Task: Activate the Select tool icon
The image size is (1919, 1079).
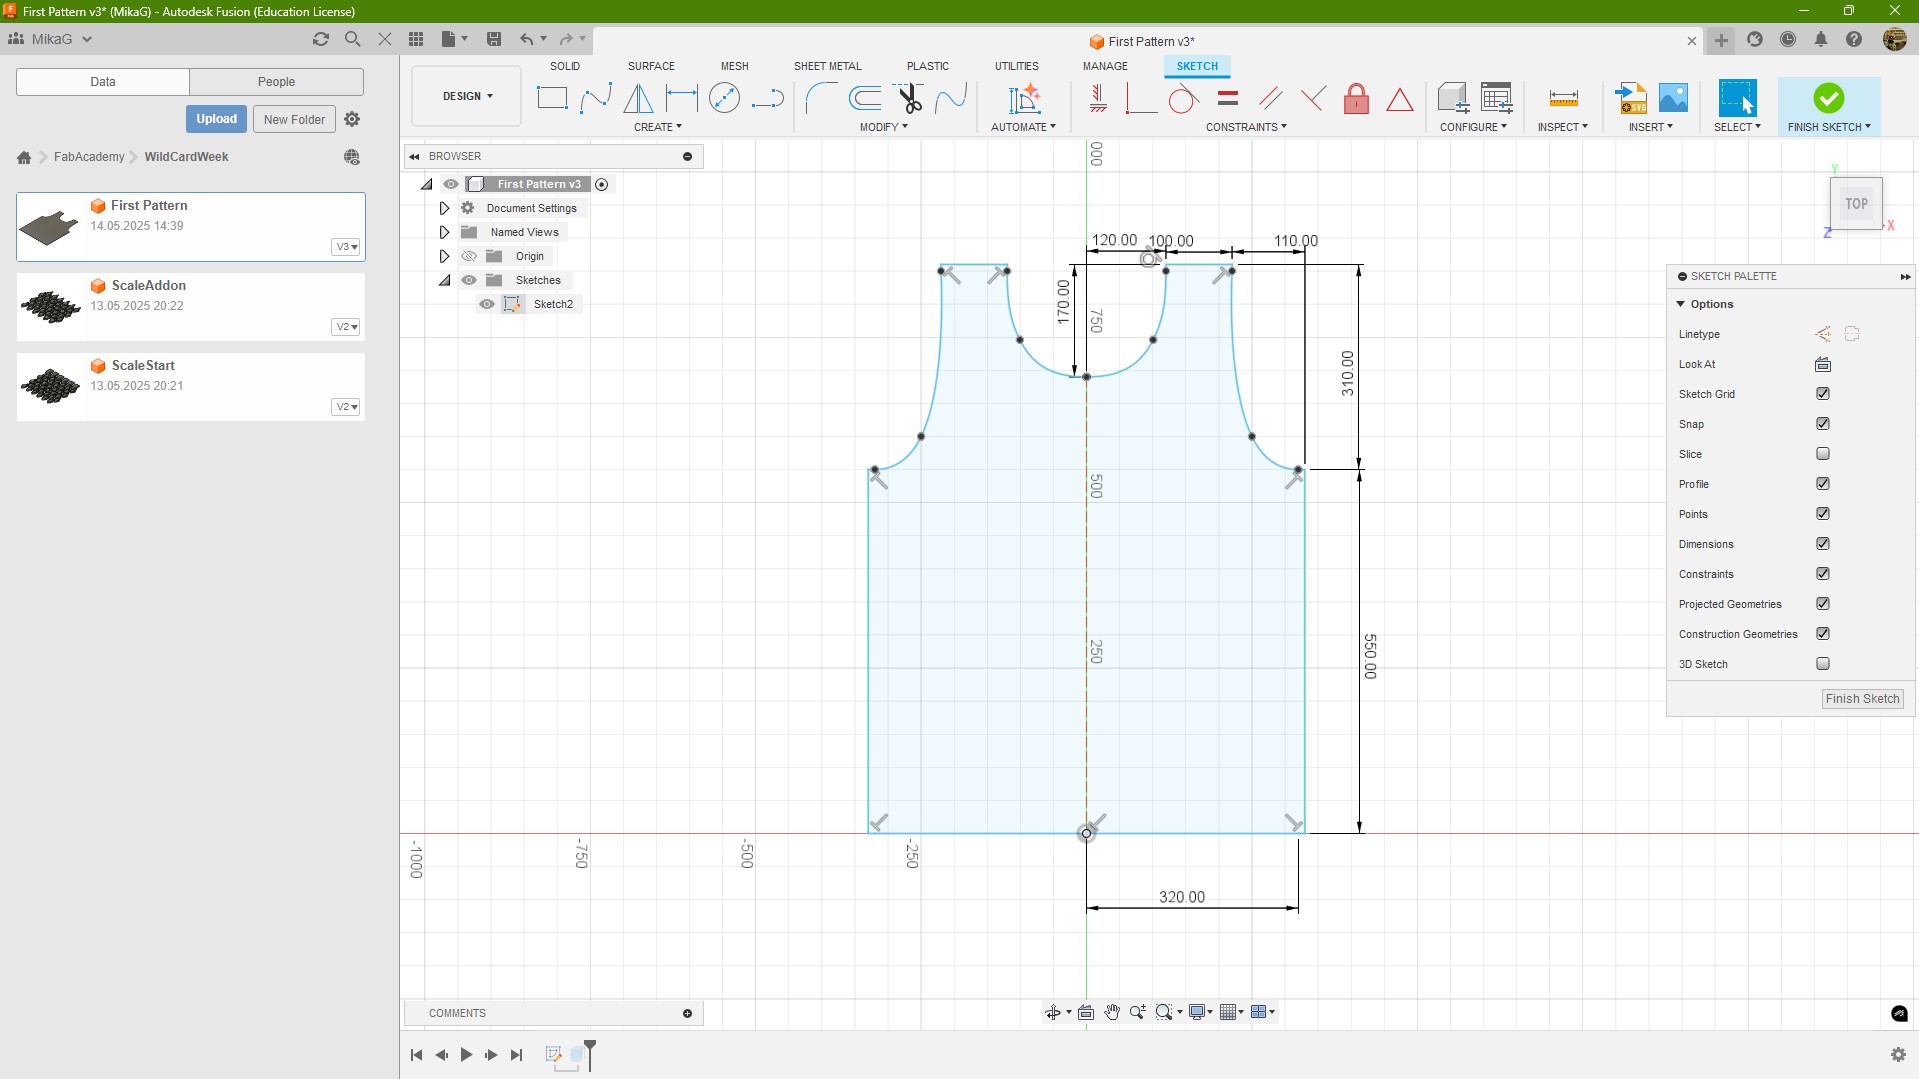Action: coord(1737,98)
